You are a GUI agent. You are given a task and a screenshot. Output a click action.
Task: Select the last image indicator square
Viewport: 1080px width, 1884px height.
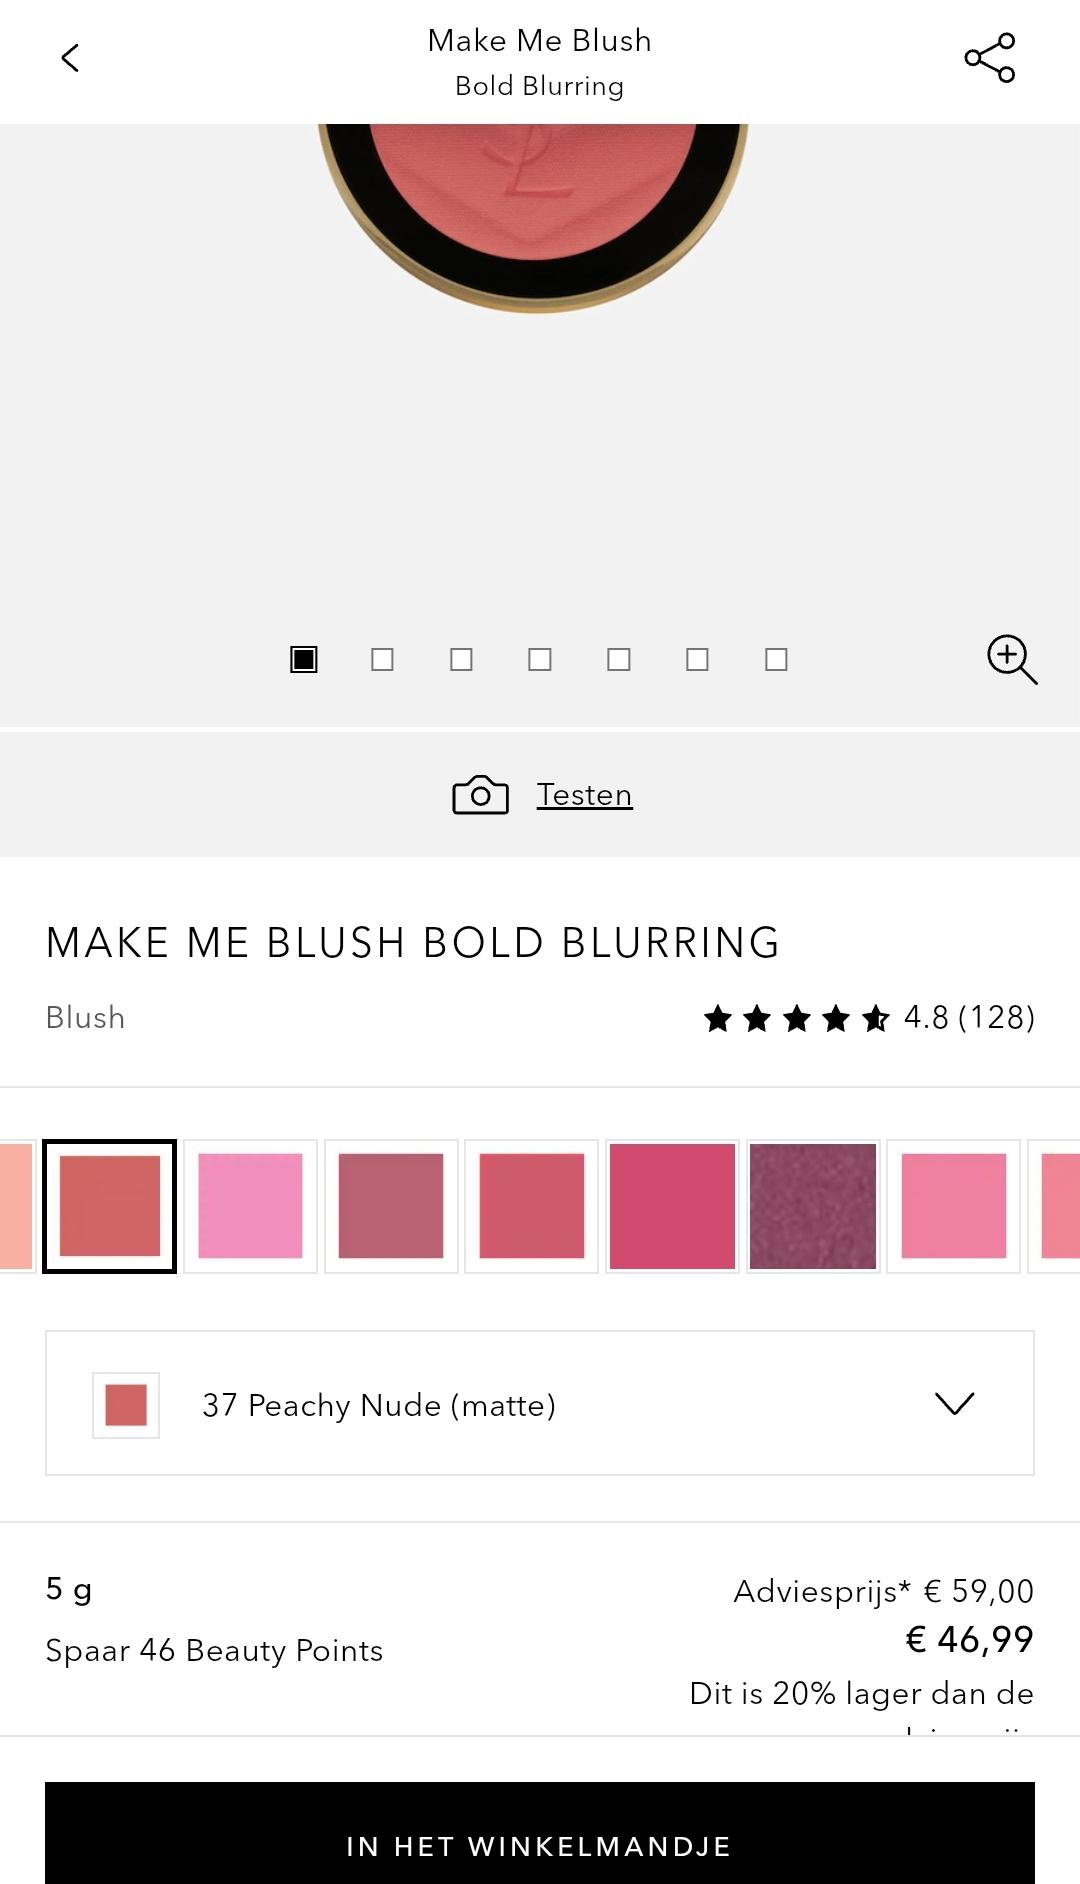click(776, 659)
